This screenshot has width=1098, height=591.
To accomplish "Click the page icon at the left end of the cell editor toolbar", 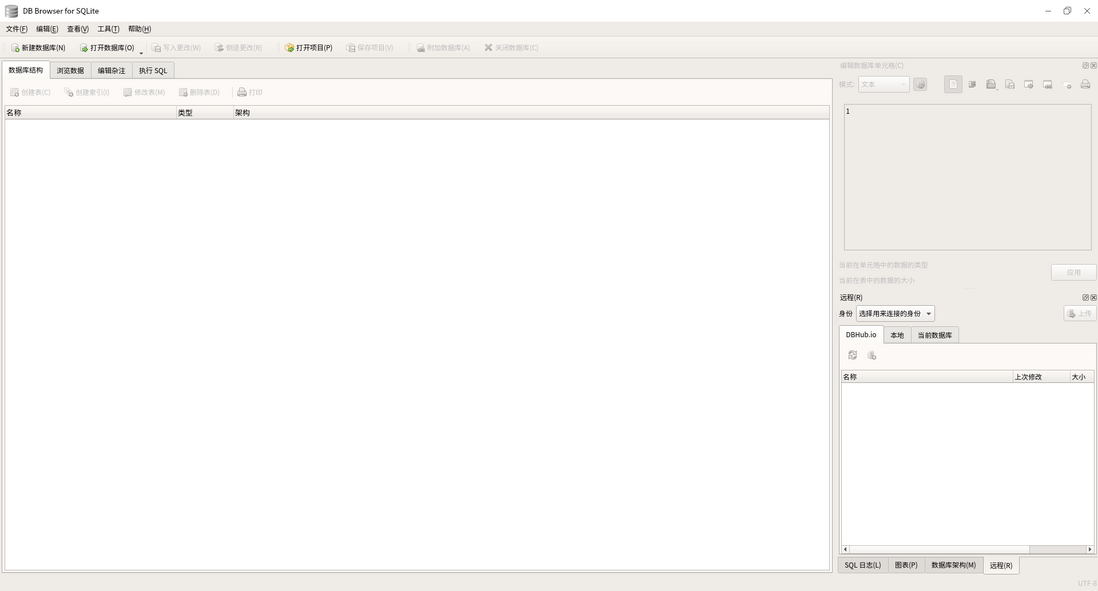I will 953,85.
